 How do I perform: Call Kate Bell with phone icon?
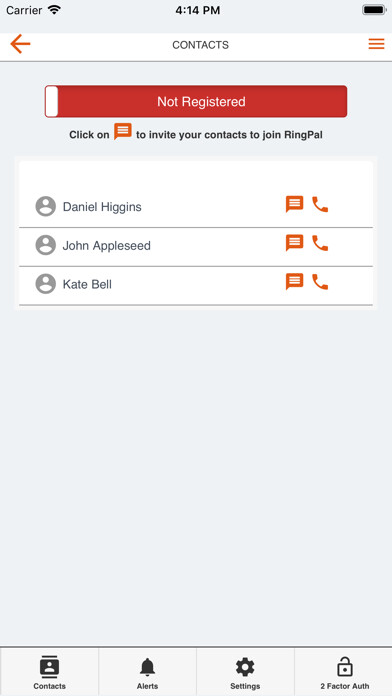tap(320, 282)
